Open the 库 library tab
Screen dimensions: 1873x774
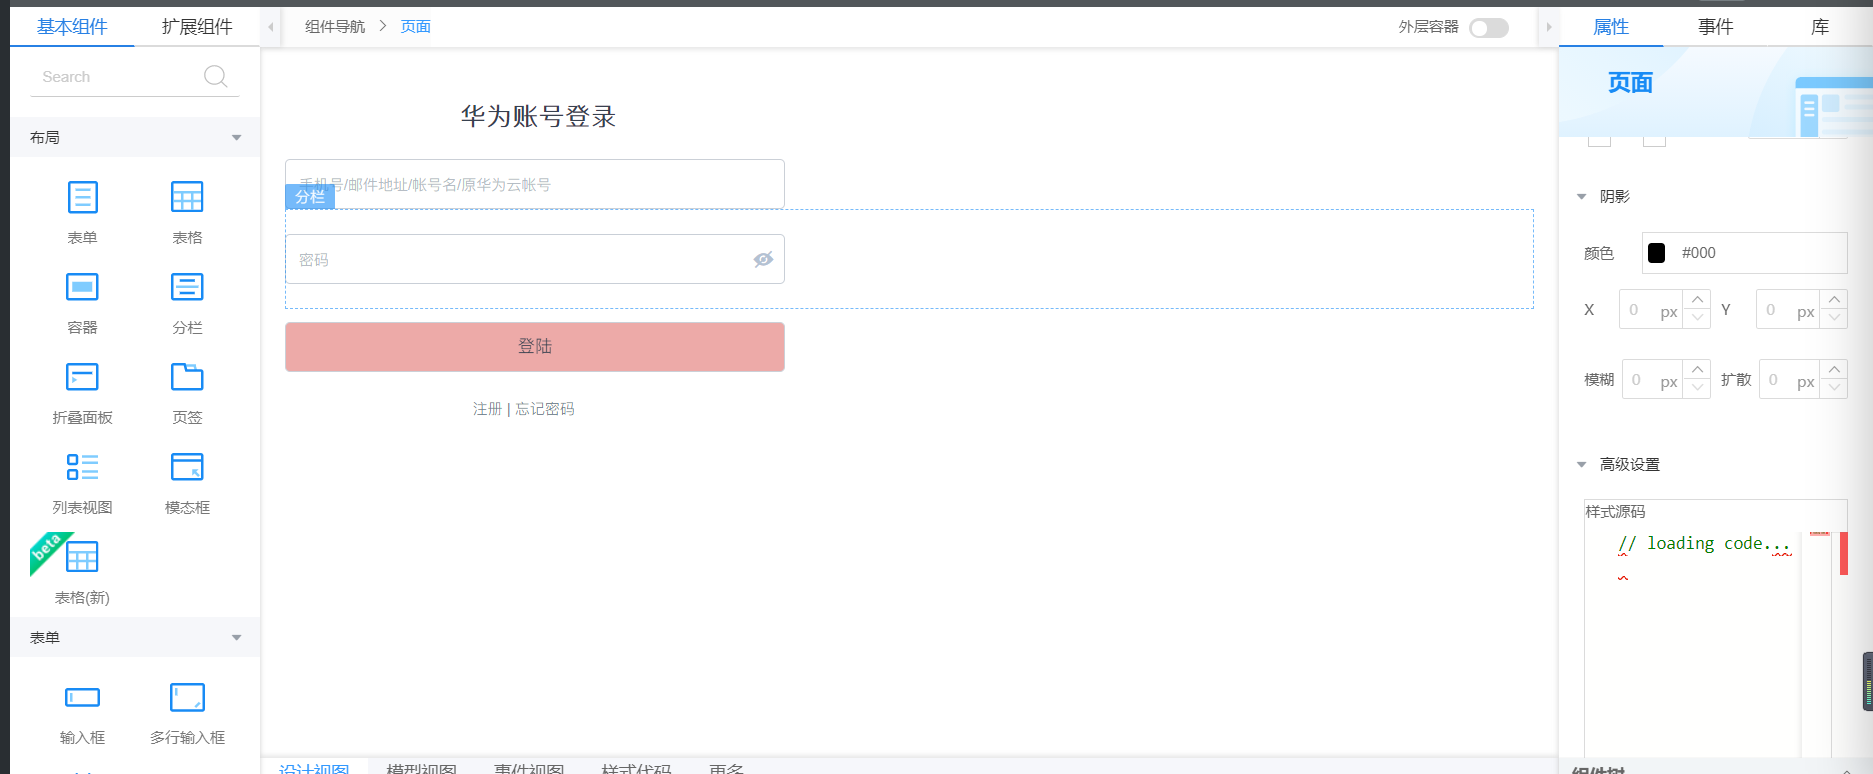click(x=1820, y=27)
